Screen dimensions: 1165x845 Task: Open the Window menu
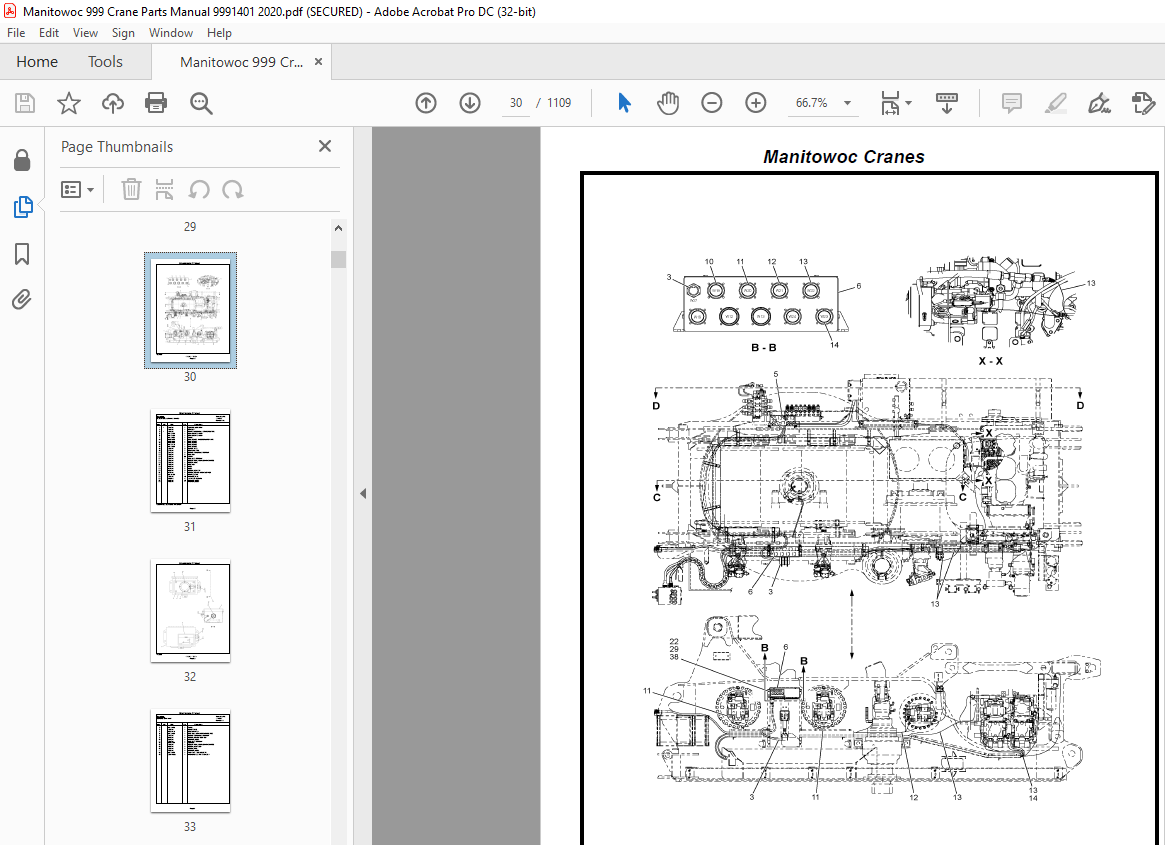coord(171,33)
